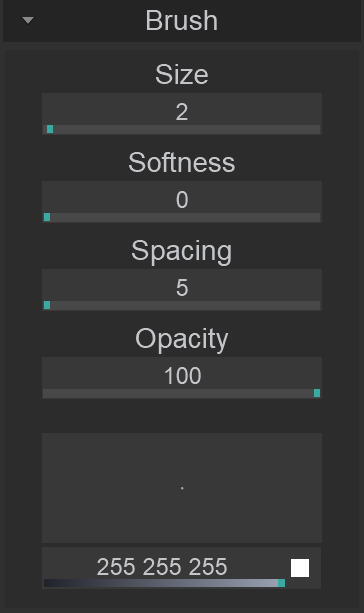Click the Softness slider teal handle
Screen dimensions: 364x613
tap(47, 217)
